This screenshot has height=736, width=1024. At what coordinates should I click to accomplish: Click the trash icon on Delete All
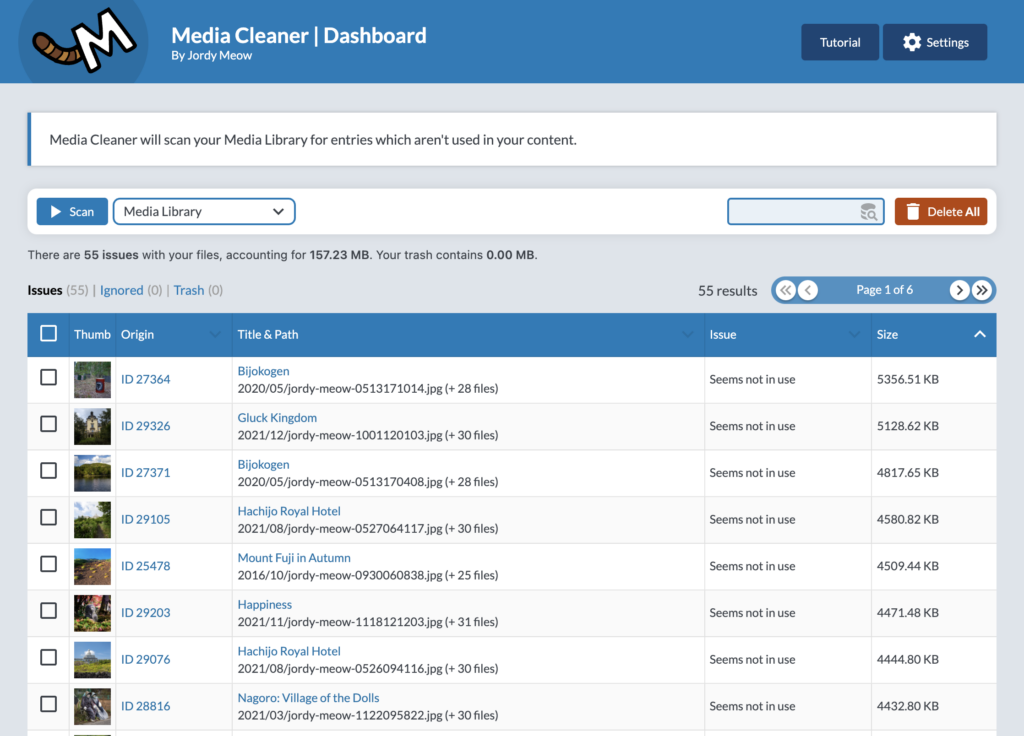point(913,211)
